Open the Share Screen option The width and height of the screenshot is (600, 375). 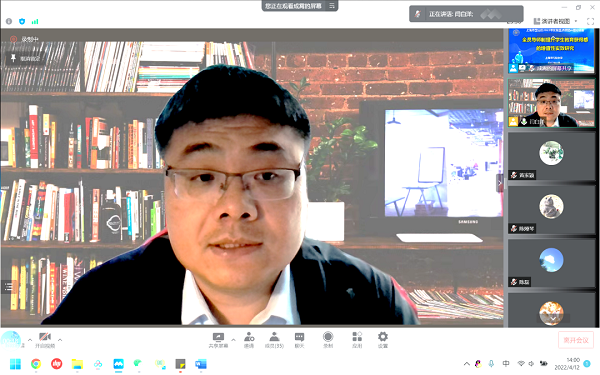click(x=218, y=339)
